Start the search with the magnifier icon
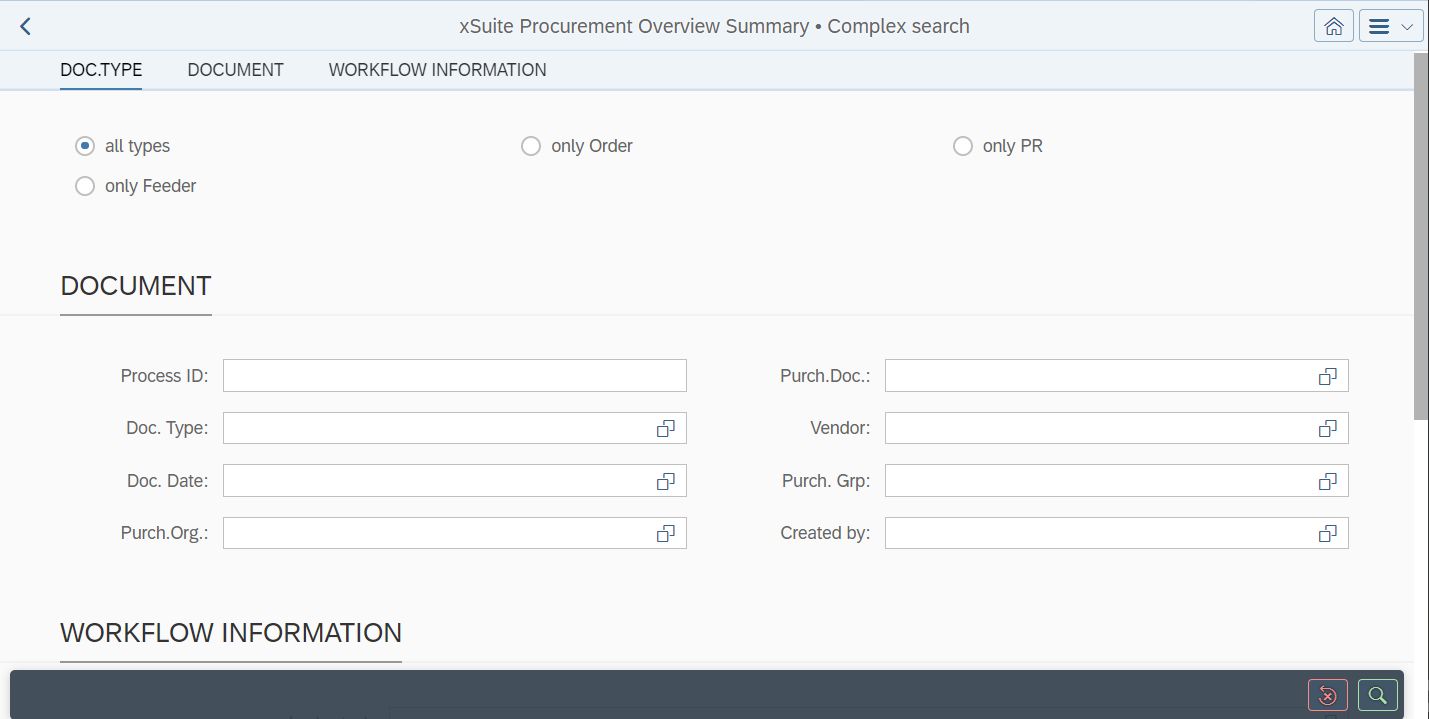The height and width of the screenshot is (719, 1429). [1377, 694]
